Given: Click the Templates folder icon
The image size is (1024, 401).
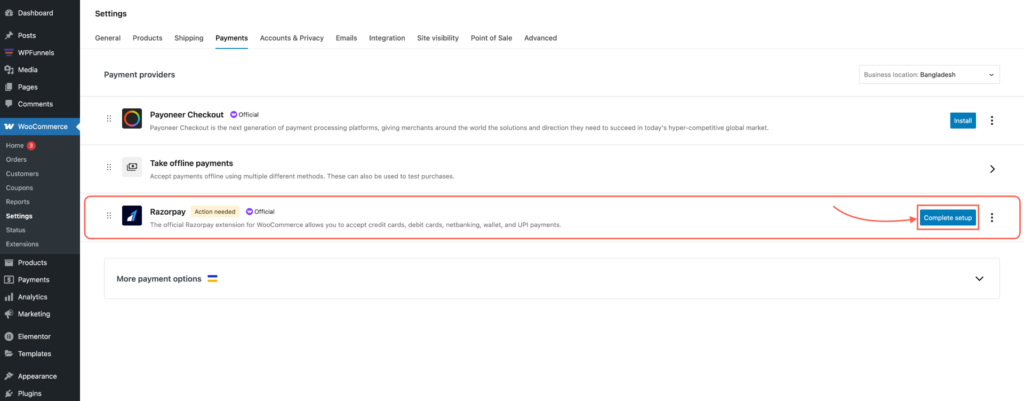Looking at the screenshot, I should click(x=9, y=353).
